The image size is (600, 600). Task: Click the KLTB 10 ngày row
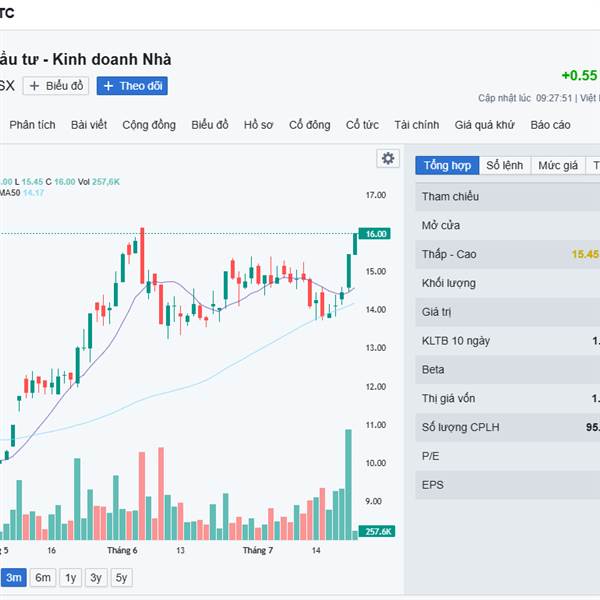coord(508,341)
